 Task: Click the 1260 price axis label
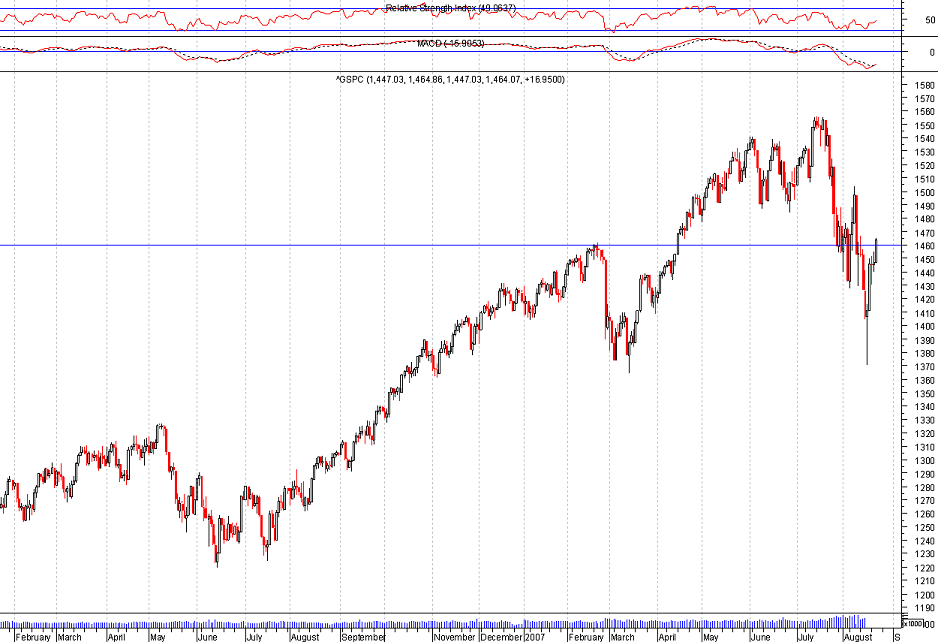[925, 514]
